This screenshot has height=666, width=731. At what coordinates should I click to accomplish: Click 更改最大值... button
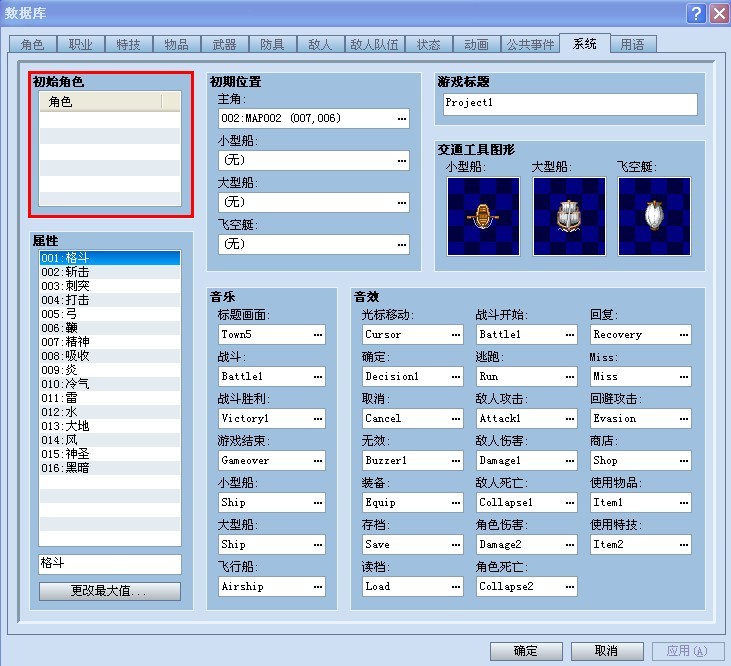point(110,591)
